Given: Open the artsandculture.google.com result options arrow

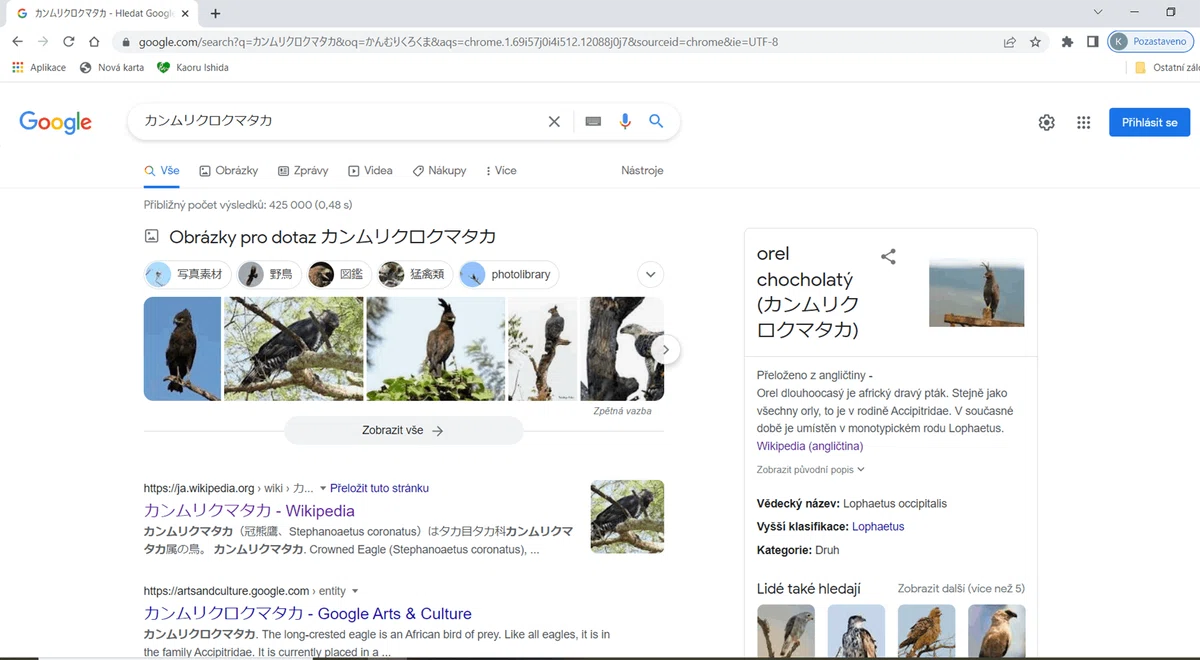Looking at the screenshot, I should (x=355, y=592).
